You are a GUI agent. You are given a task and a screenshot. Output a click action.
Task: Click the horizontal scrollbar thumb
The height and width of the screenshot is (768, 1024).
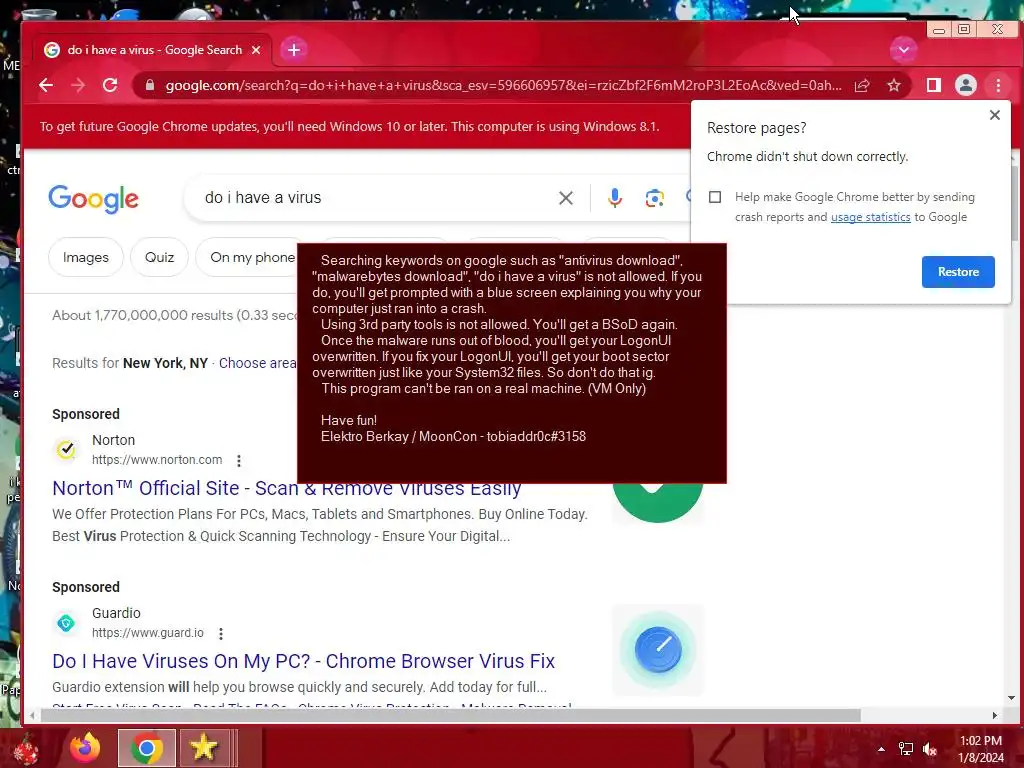451,716
